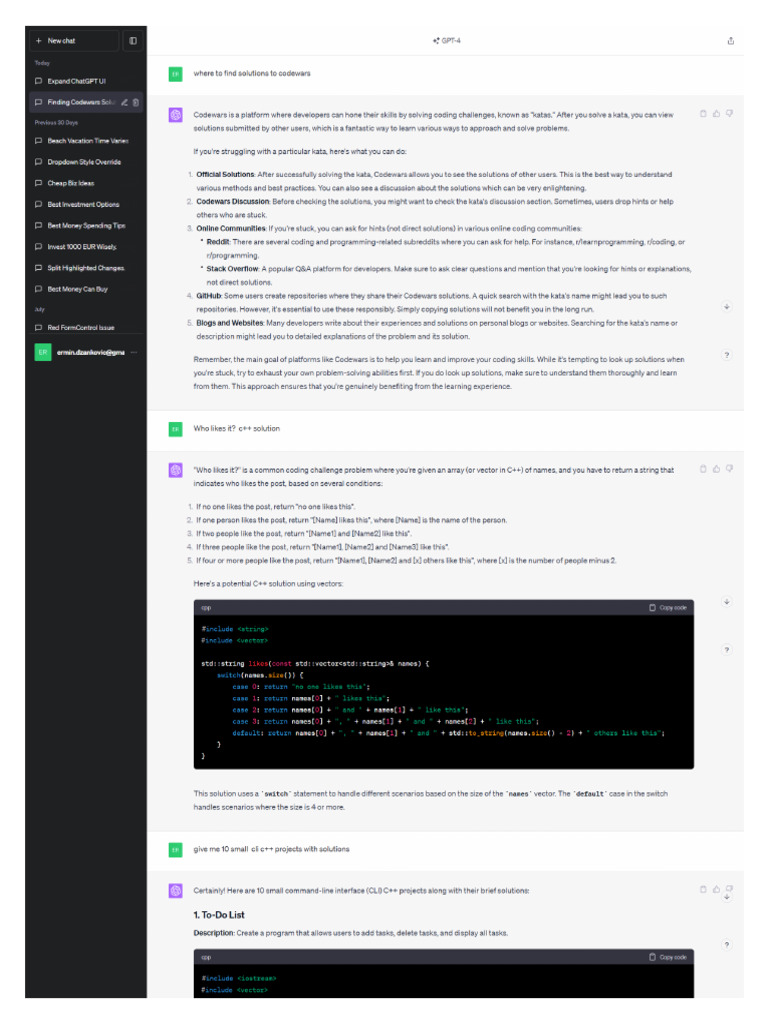Click the '#include <string>' code line

tap(234, 630)
